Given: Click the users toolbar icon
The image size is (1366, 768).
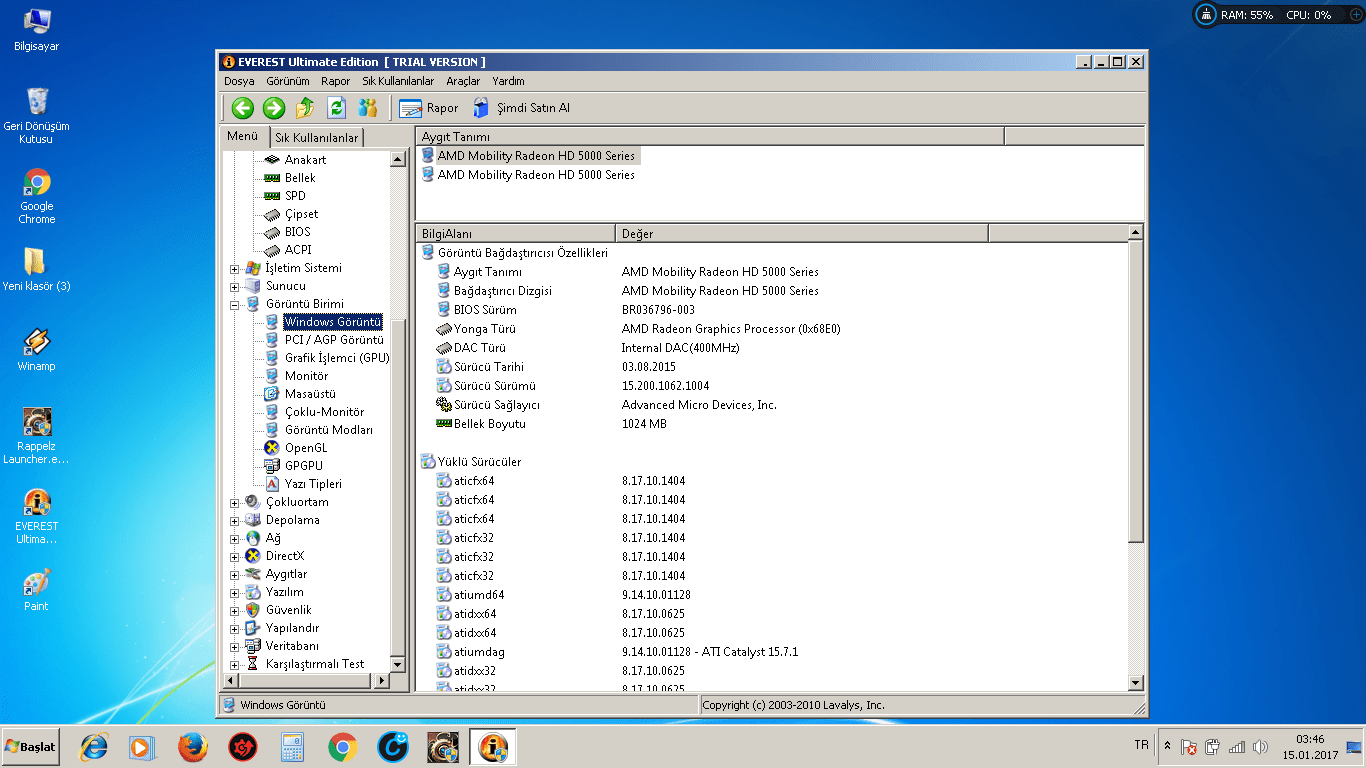Looking at the screenshot, I should pyautogui.click(x=368, y=108).
